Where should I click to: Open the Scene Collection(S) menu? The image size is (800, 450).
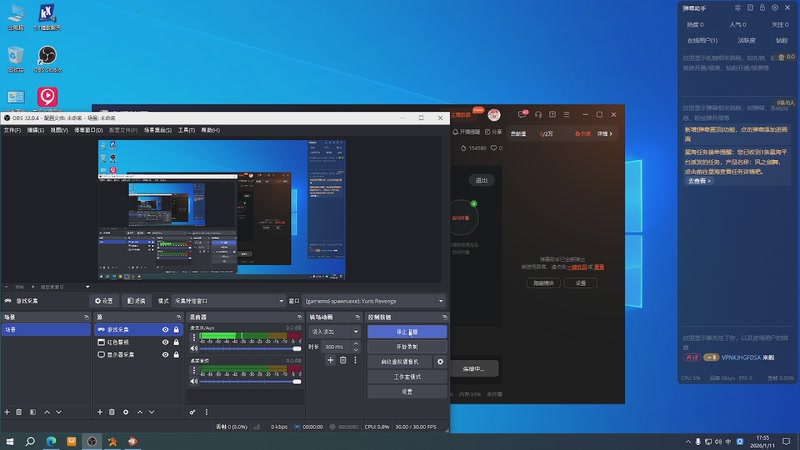pos(158,130)
